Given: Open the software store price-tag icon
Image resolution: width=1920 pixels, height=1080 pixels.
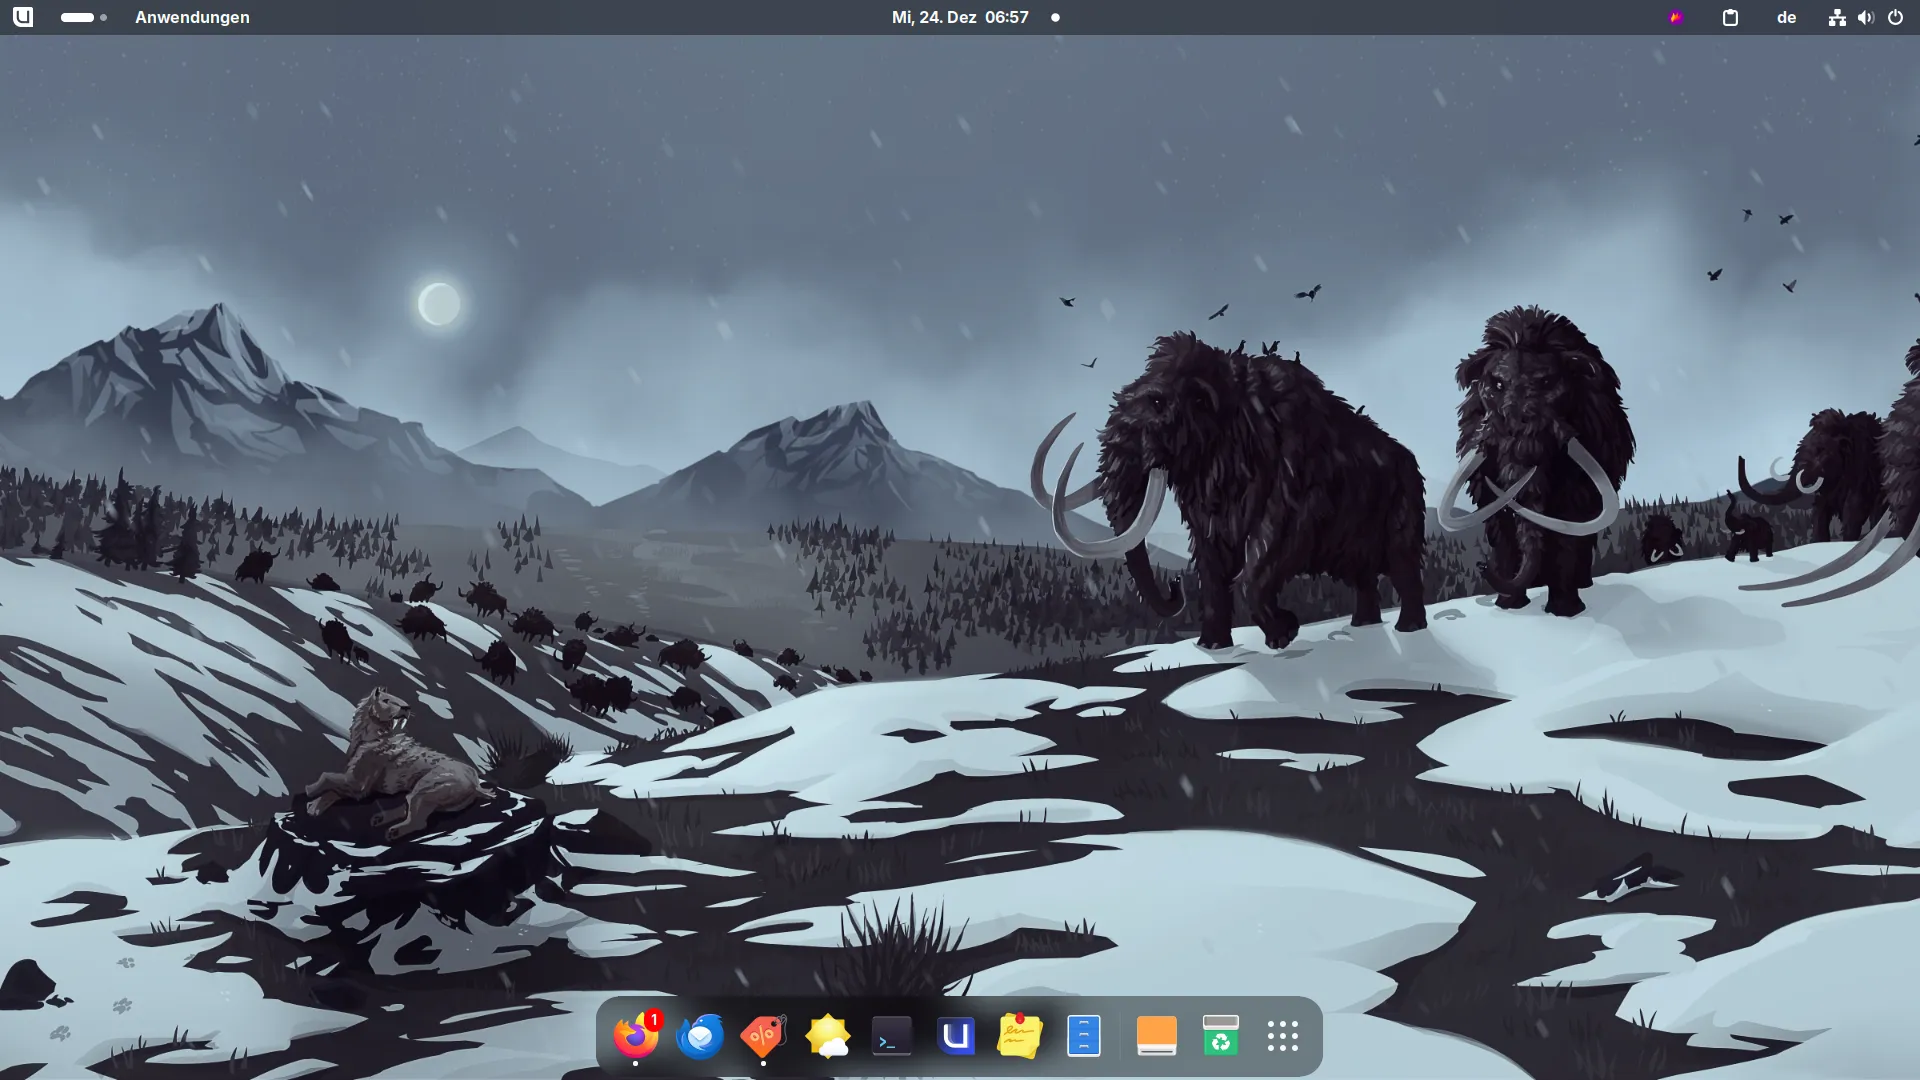Looking at the screenshot, I should 763,1036.
